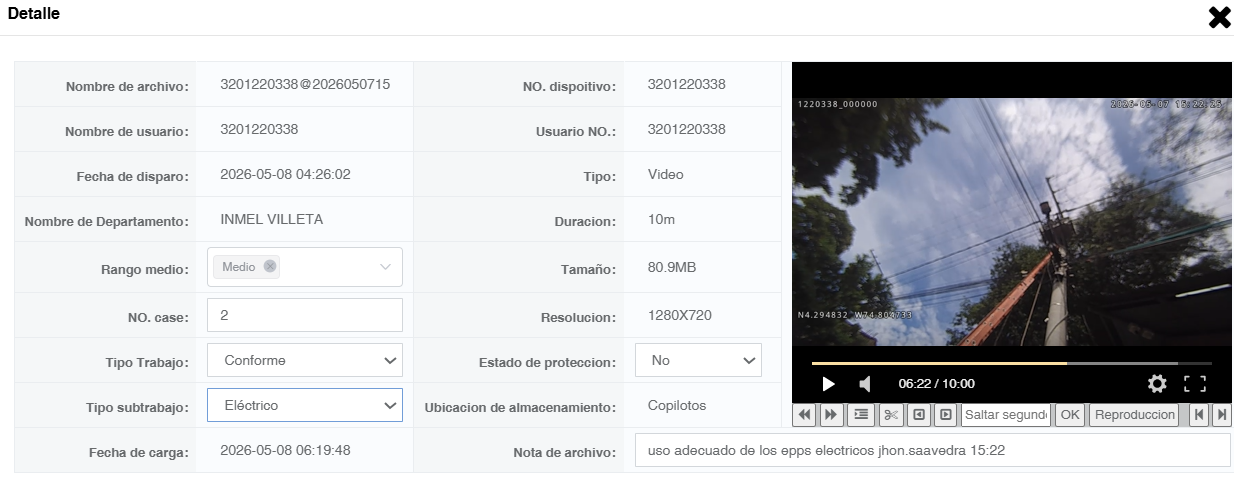Click the Usuario NO. value 3201220338
This screenshot has width=1234, height=484.
click(687, 129)
